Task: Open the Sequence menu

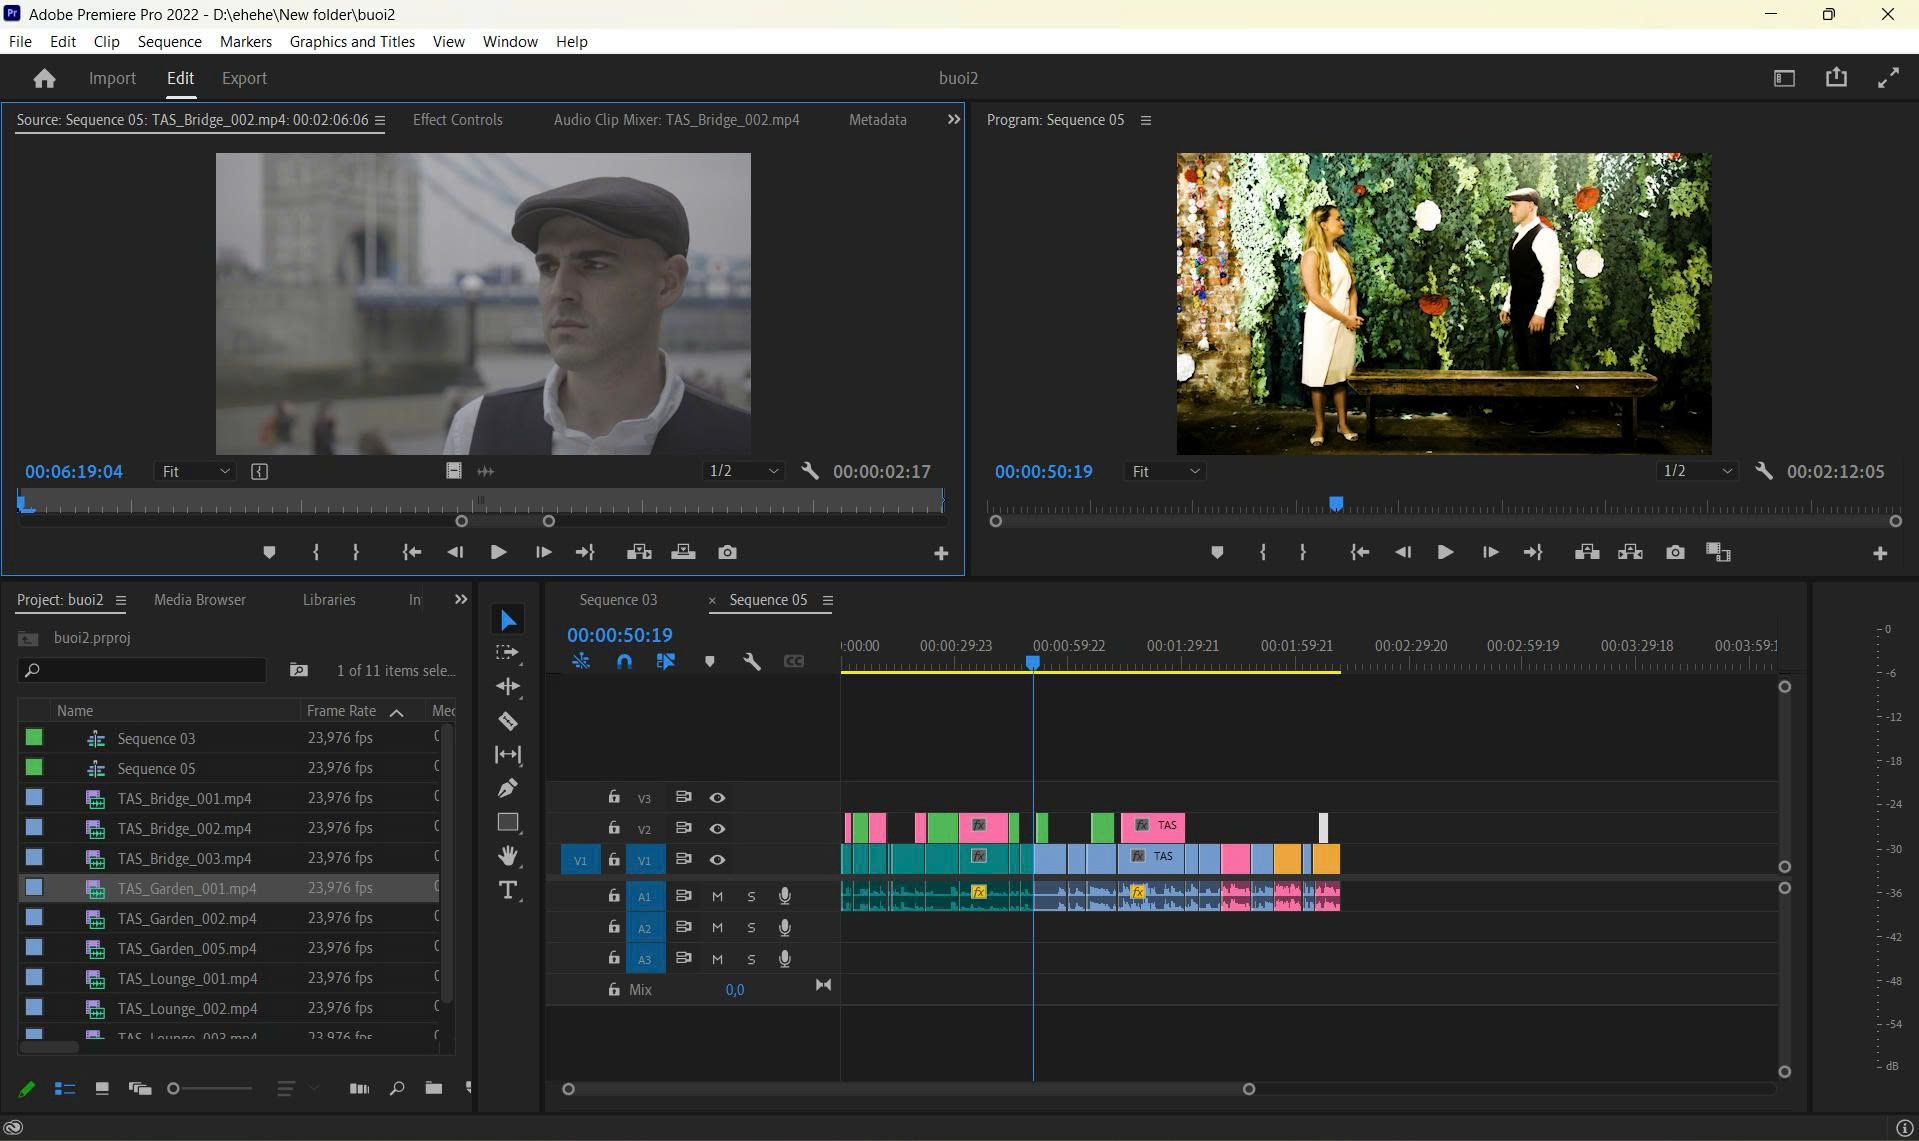Action: (169, 41)
